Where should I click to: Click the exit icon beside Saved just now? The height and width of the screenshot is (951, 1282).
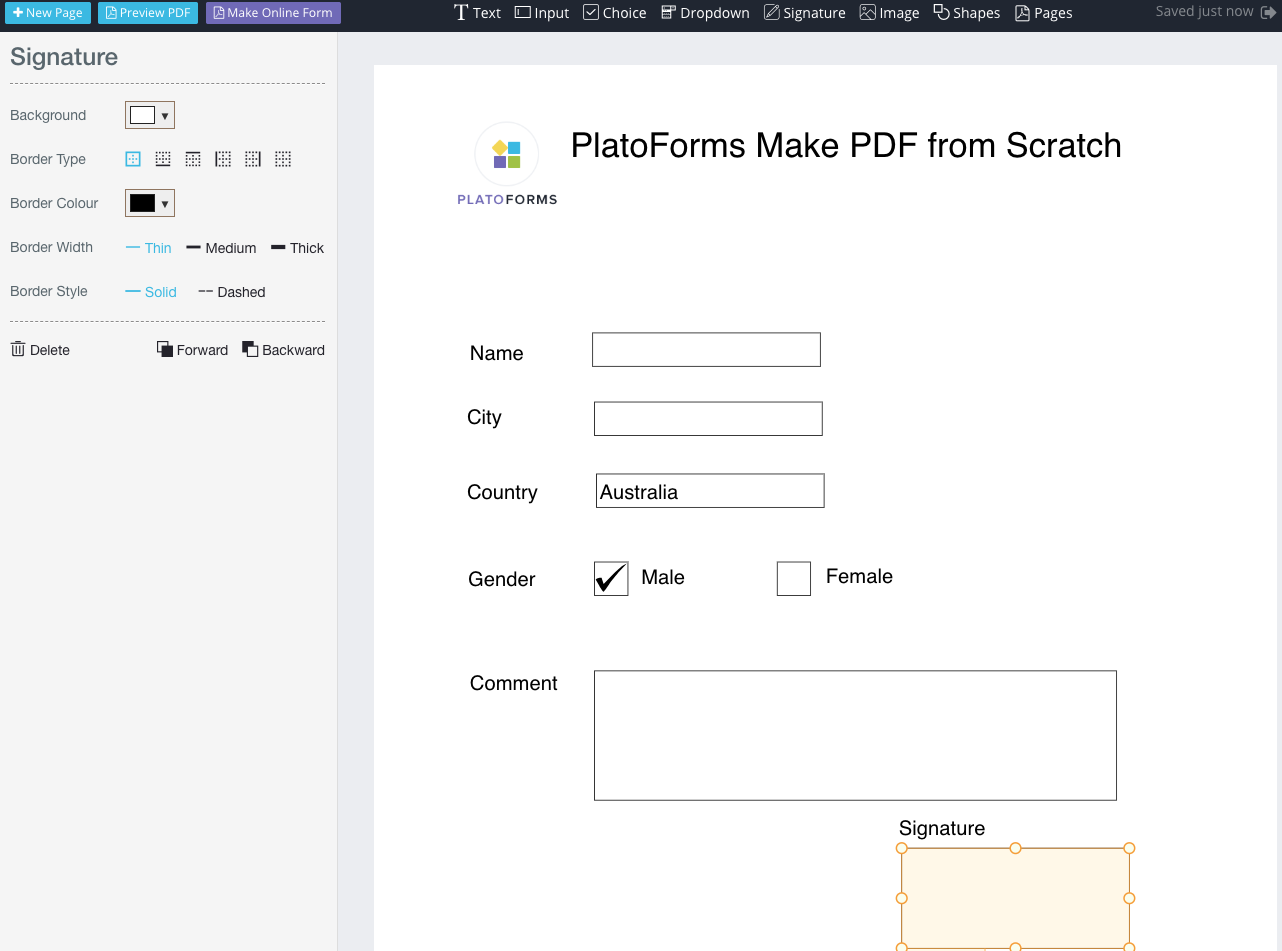click(1268, 12)
